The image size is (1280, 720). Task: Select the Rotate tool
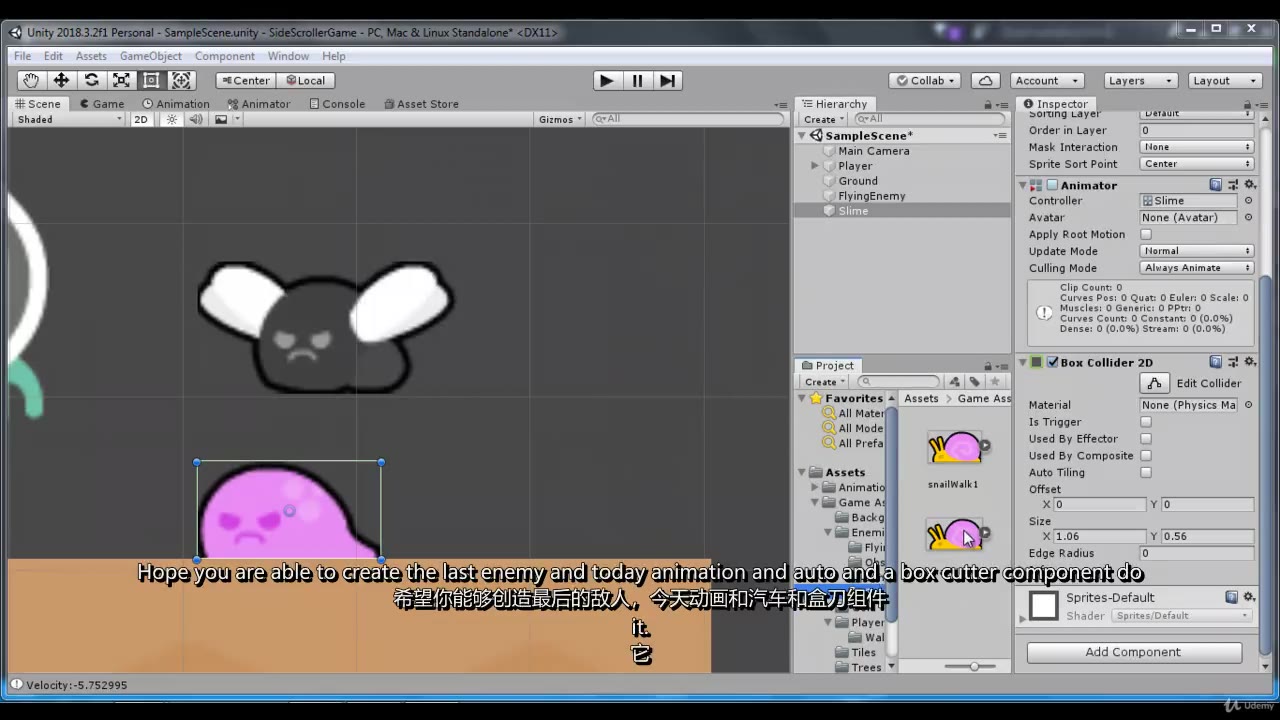coord(91,80)
